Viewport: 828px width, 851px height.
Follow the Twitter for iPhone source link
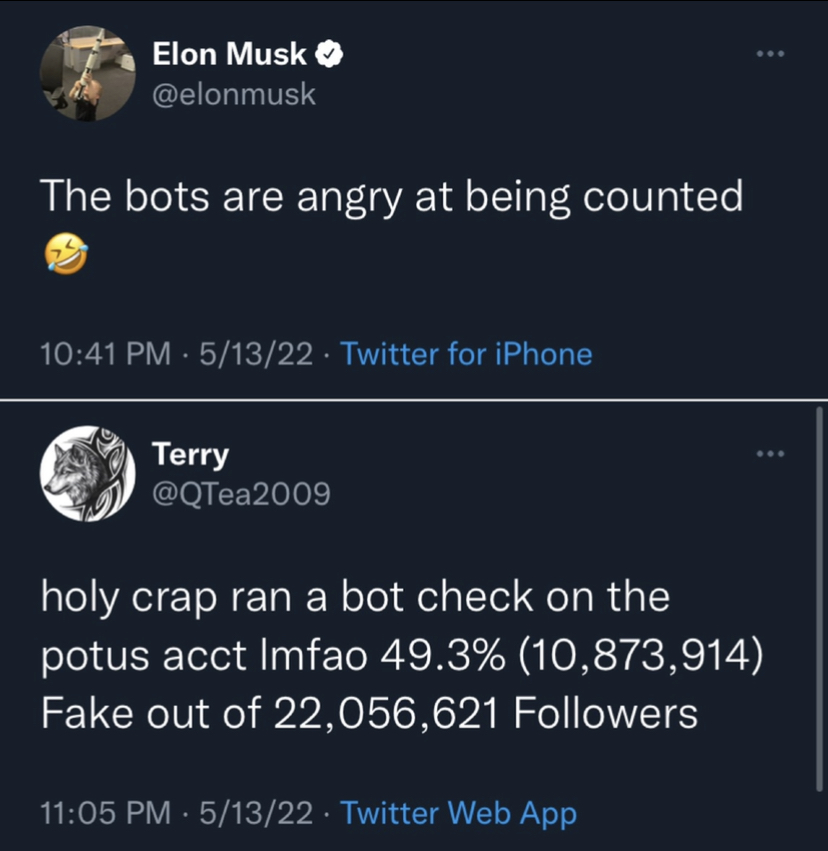click(x=466, y=354)
